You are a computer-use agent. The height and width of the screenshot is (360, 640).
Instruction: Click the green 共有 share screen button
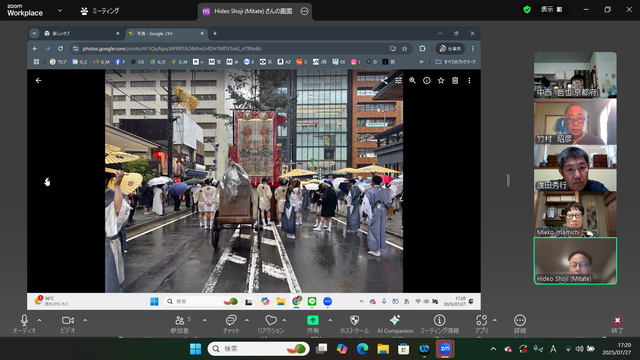(x=313, y=324)
